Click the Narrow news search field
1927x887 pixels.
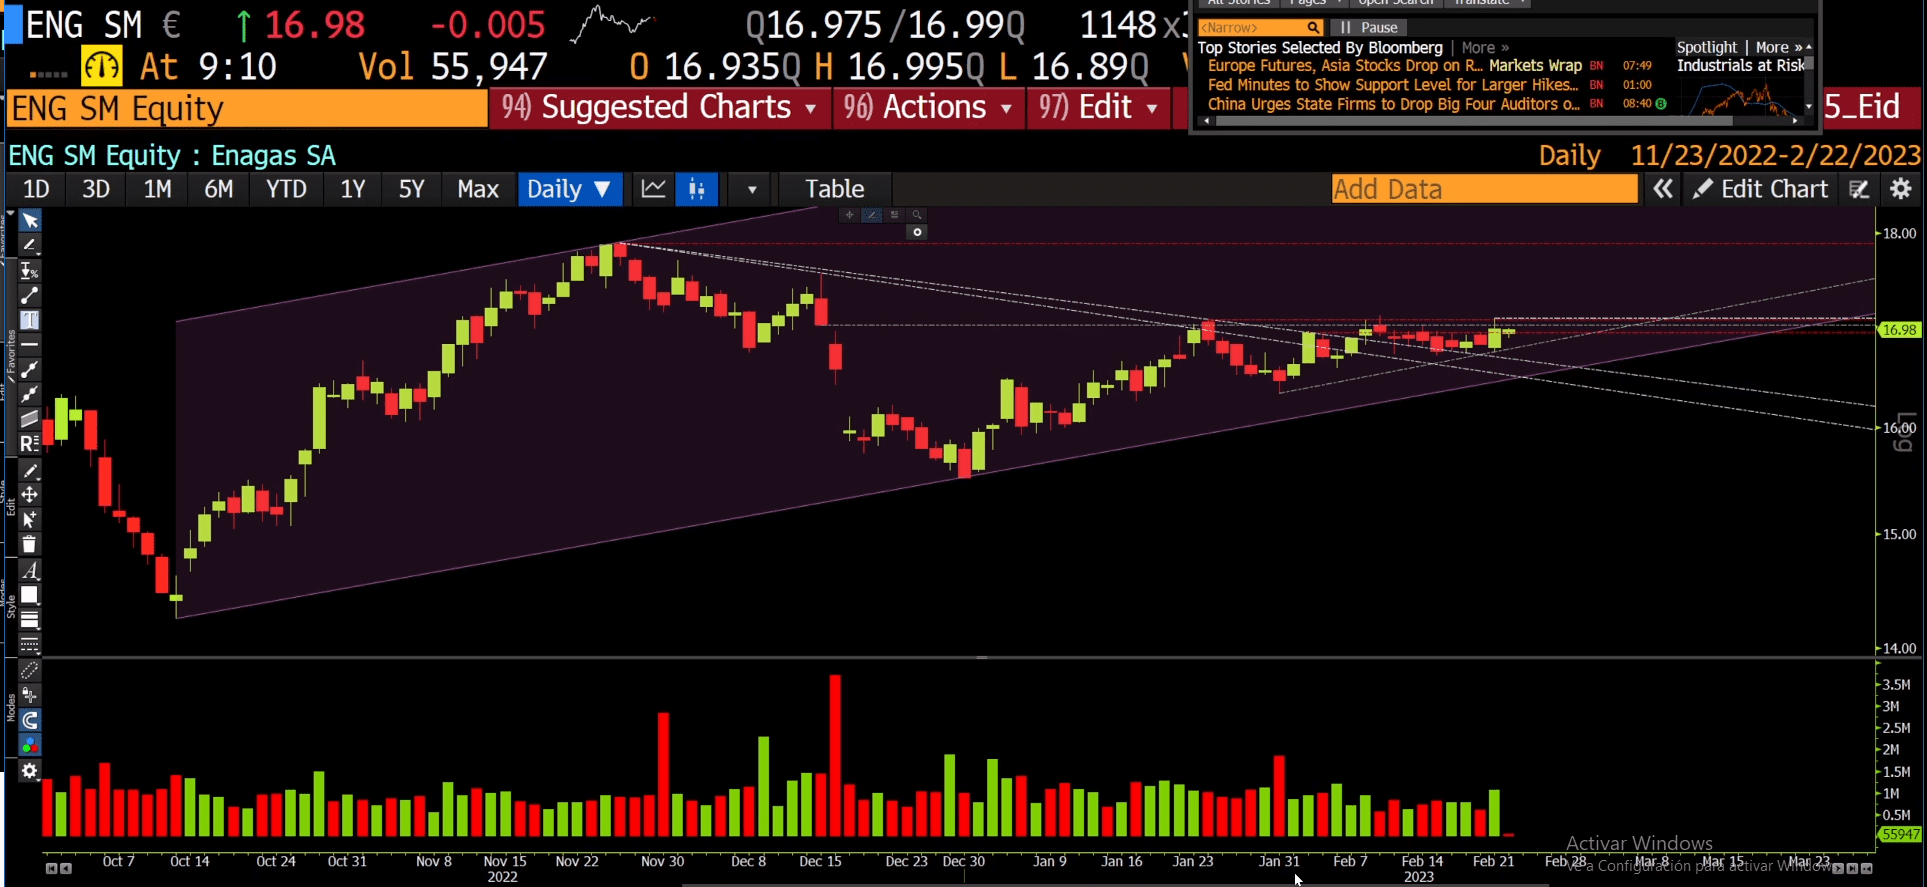(x=1261, y=28)
